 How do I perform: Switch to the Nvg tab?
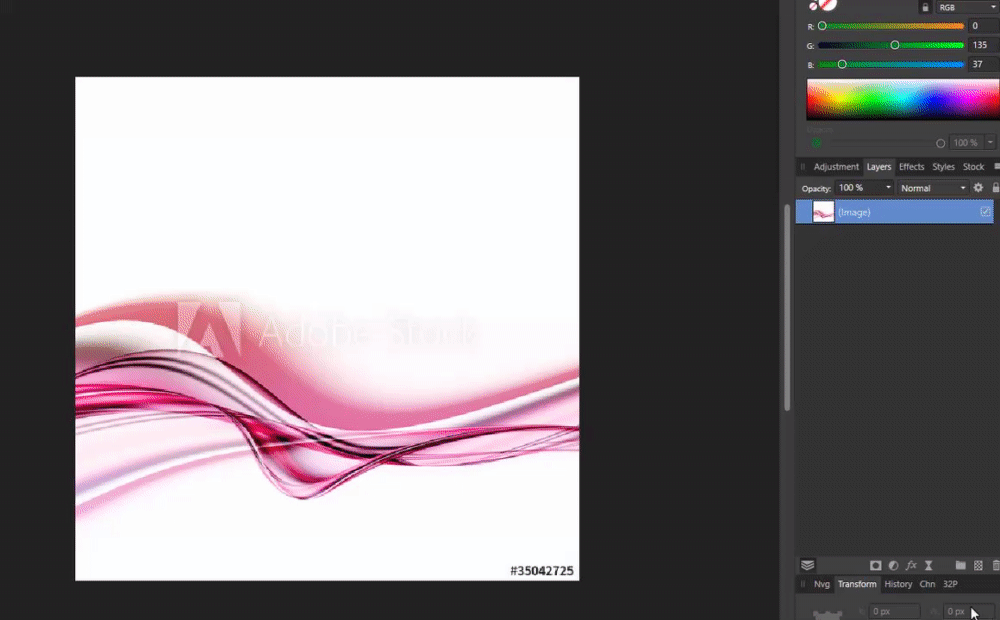(x=821, y=584)
